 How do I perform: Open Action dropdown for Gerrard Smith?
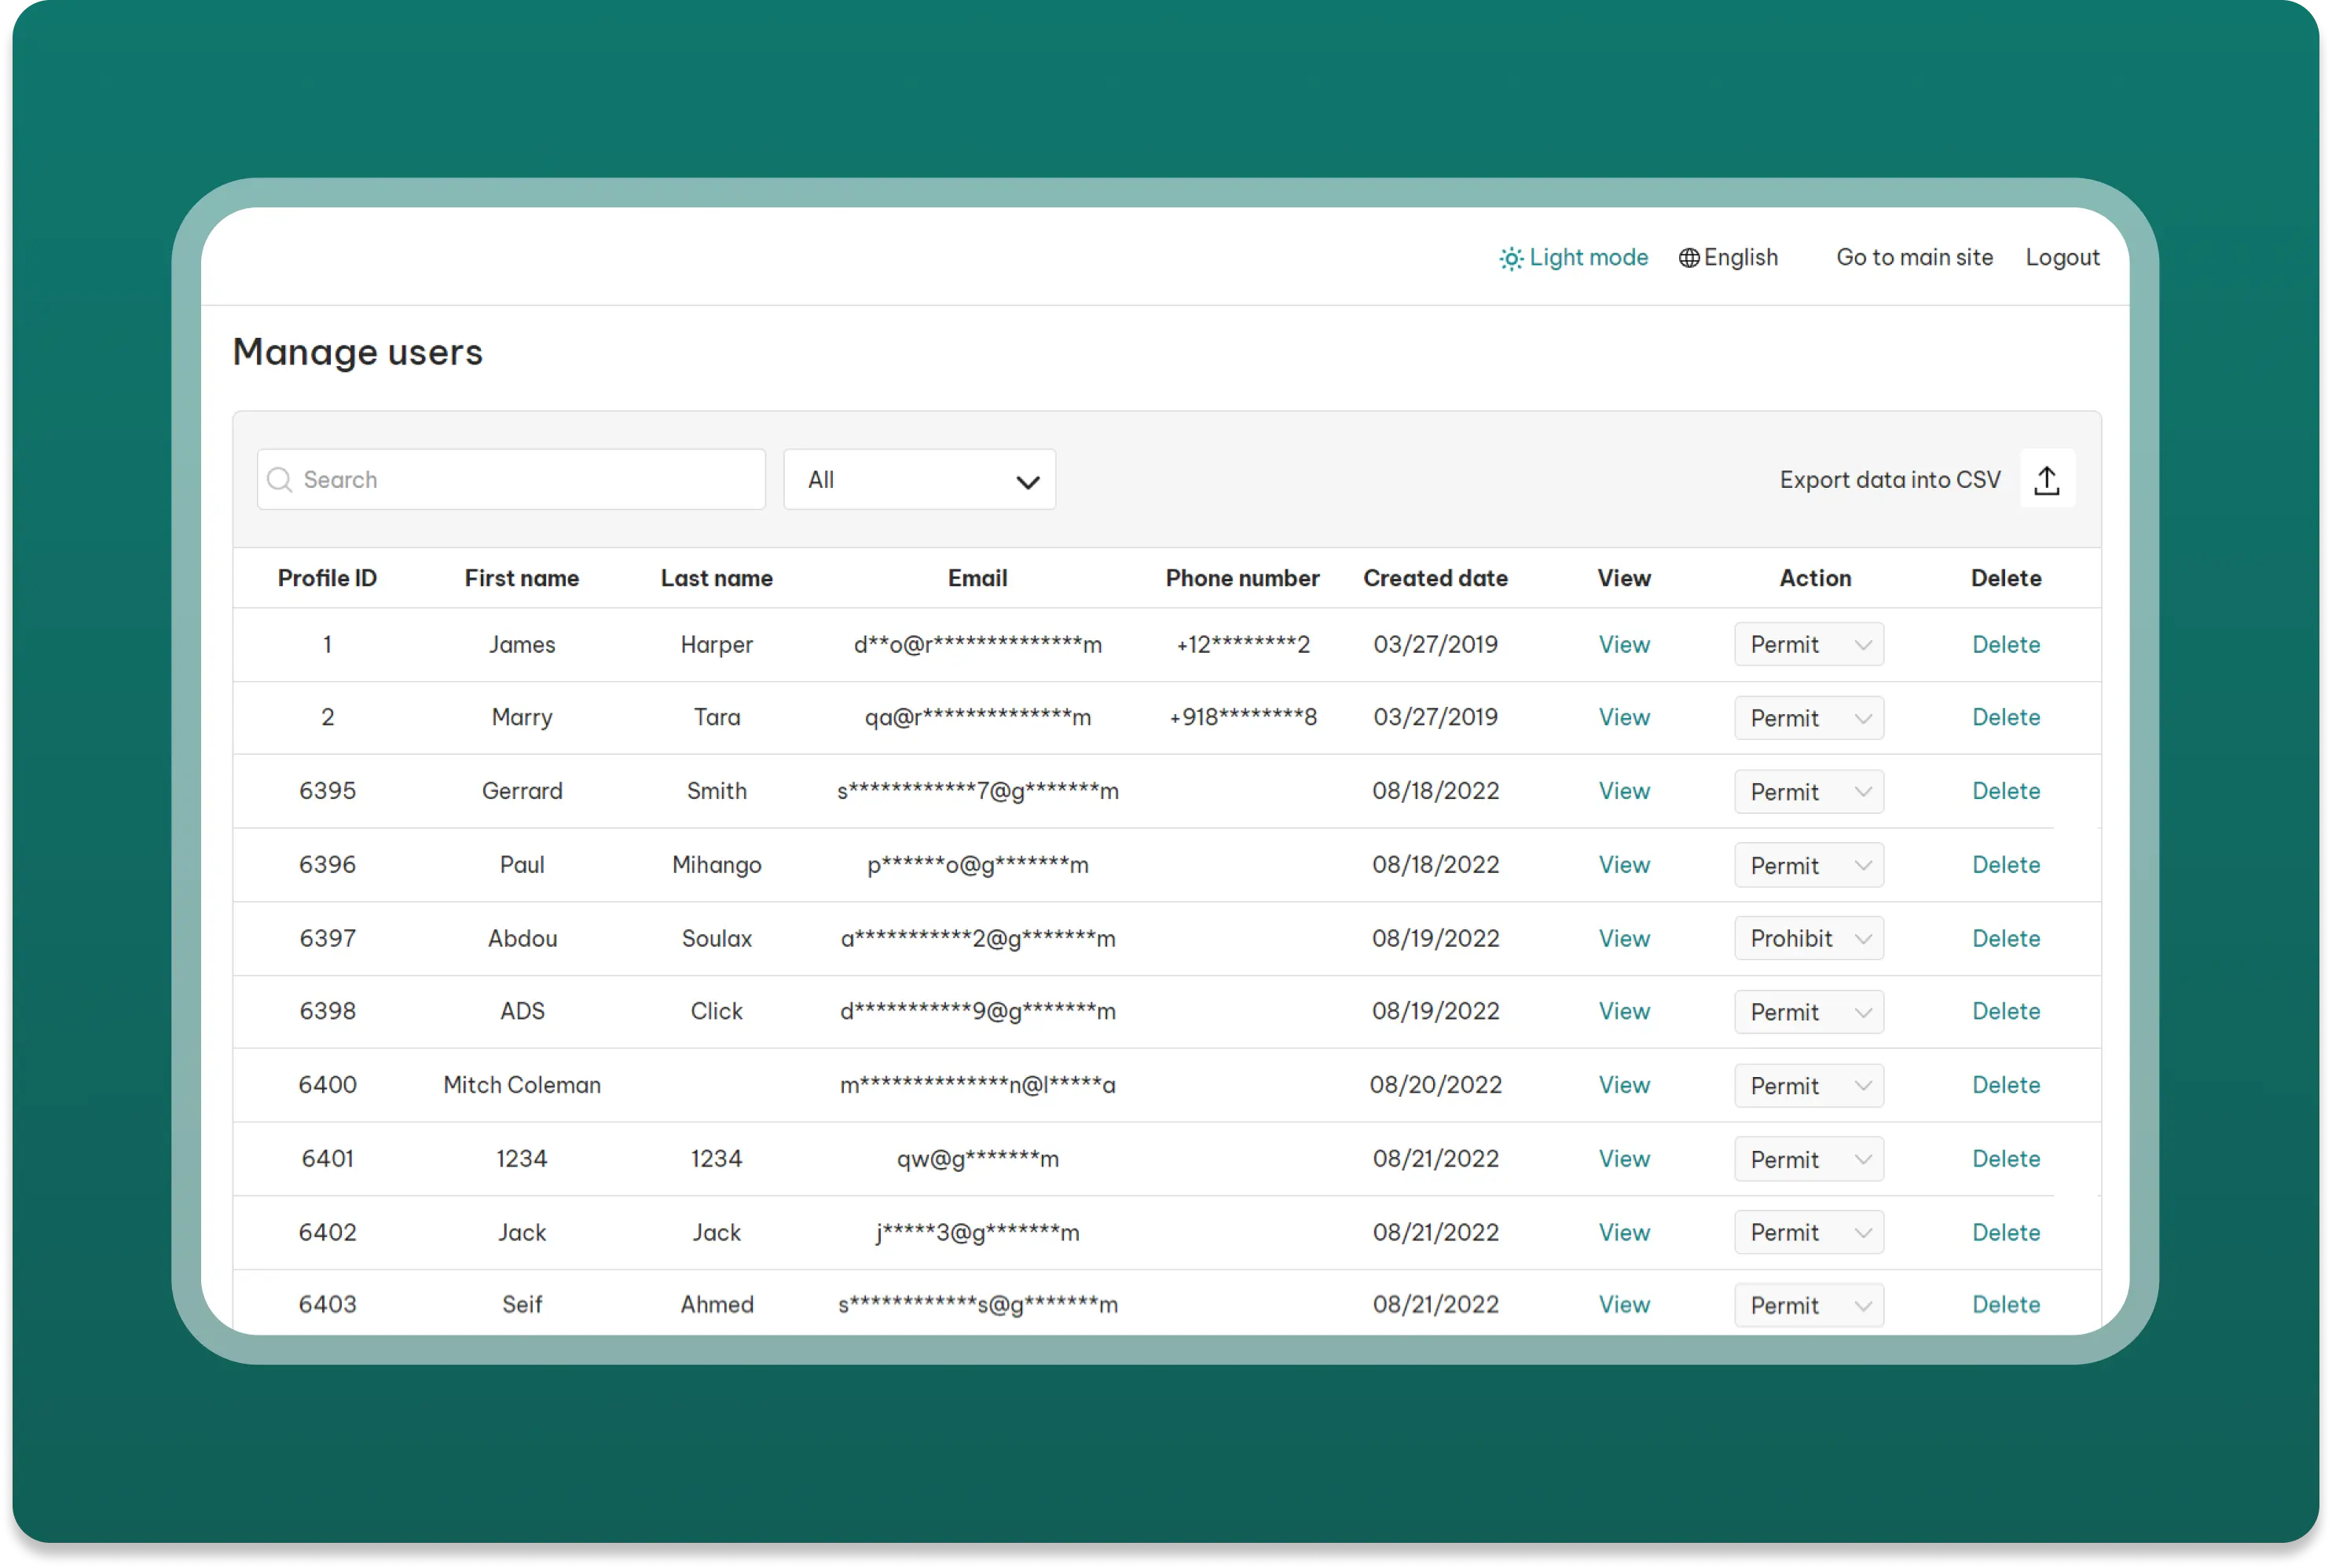[x=1808, y=791]
